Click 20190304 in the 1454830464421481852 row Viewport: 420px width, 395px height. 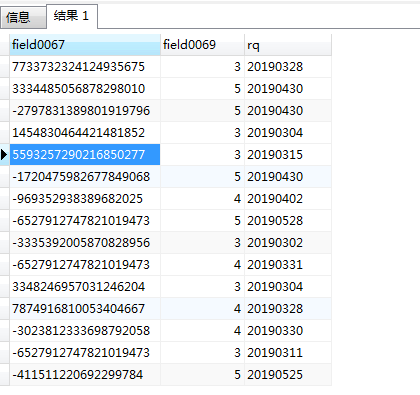tap(288, 133)
